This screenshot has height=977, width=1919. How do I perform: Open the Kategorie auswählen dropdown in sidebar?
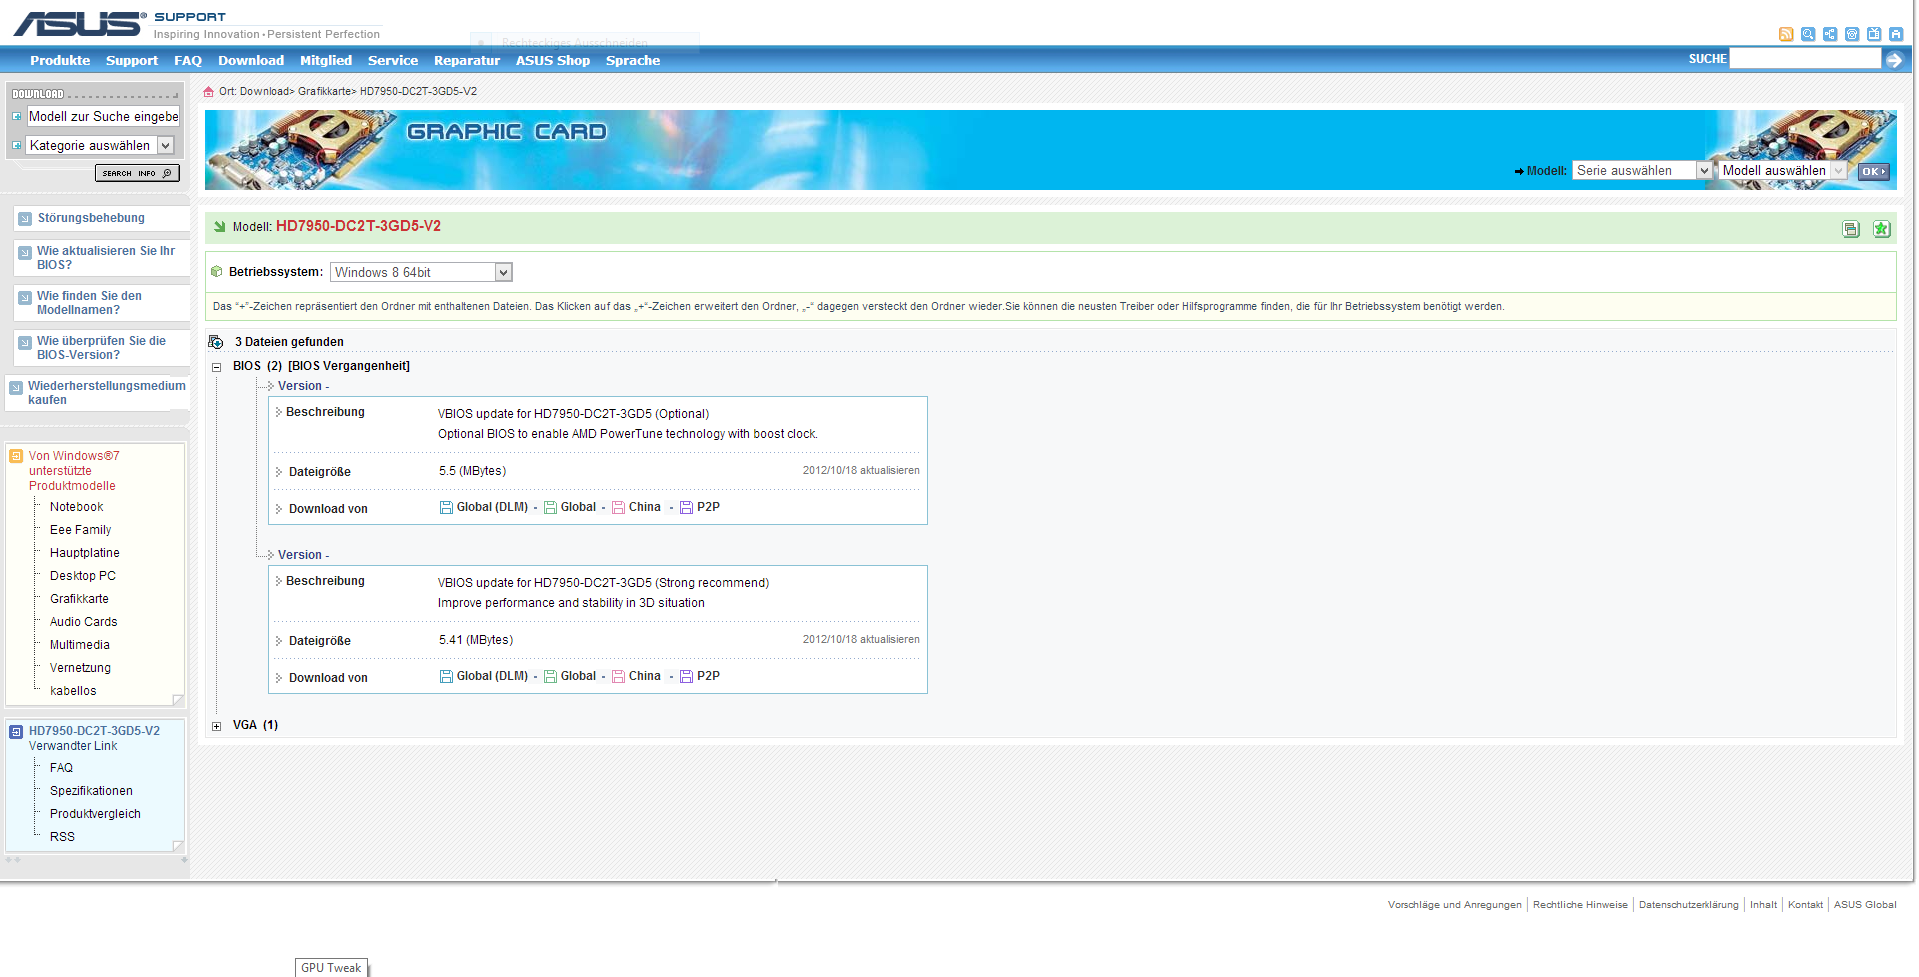100,145
